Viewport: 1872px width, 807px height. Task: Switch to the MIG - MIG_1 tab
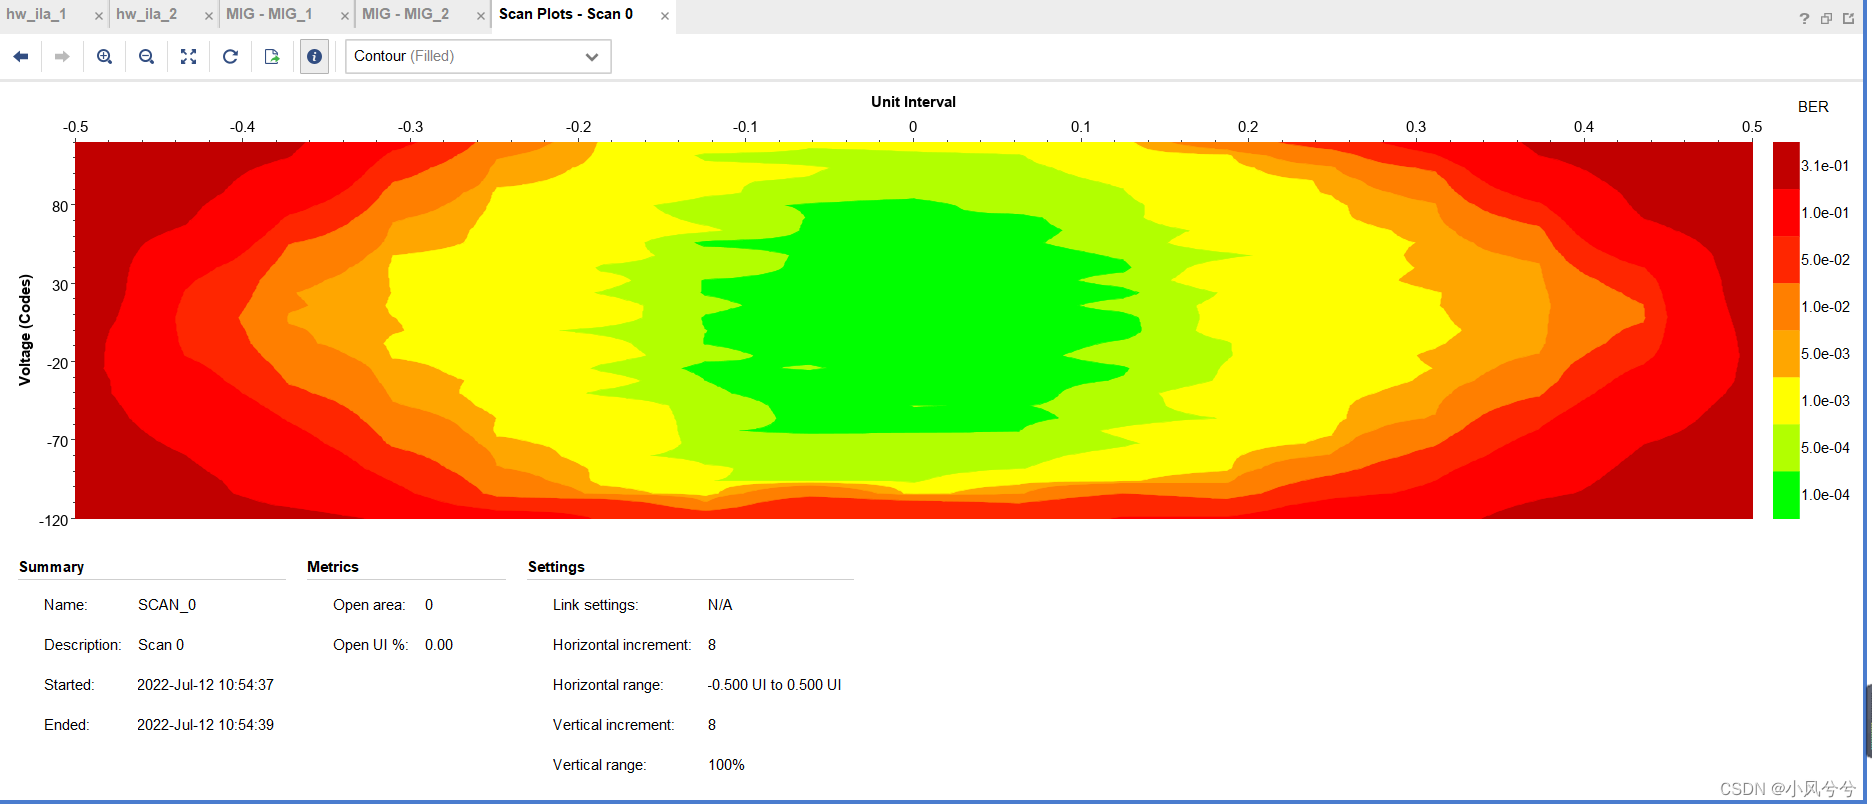269,14
